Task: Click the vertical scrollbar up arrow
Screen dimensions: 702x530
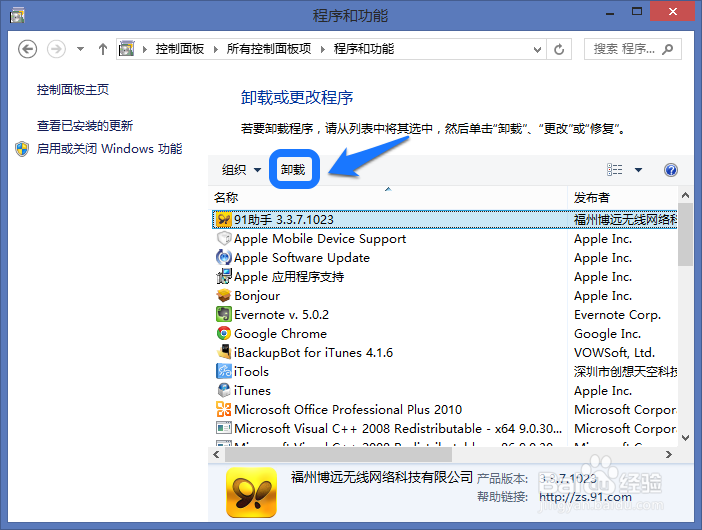Action: tap(685, 195)
